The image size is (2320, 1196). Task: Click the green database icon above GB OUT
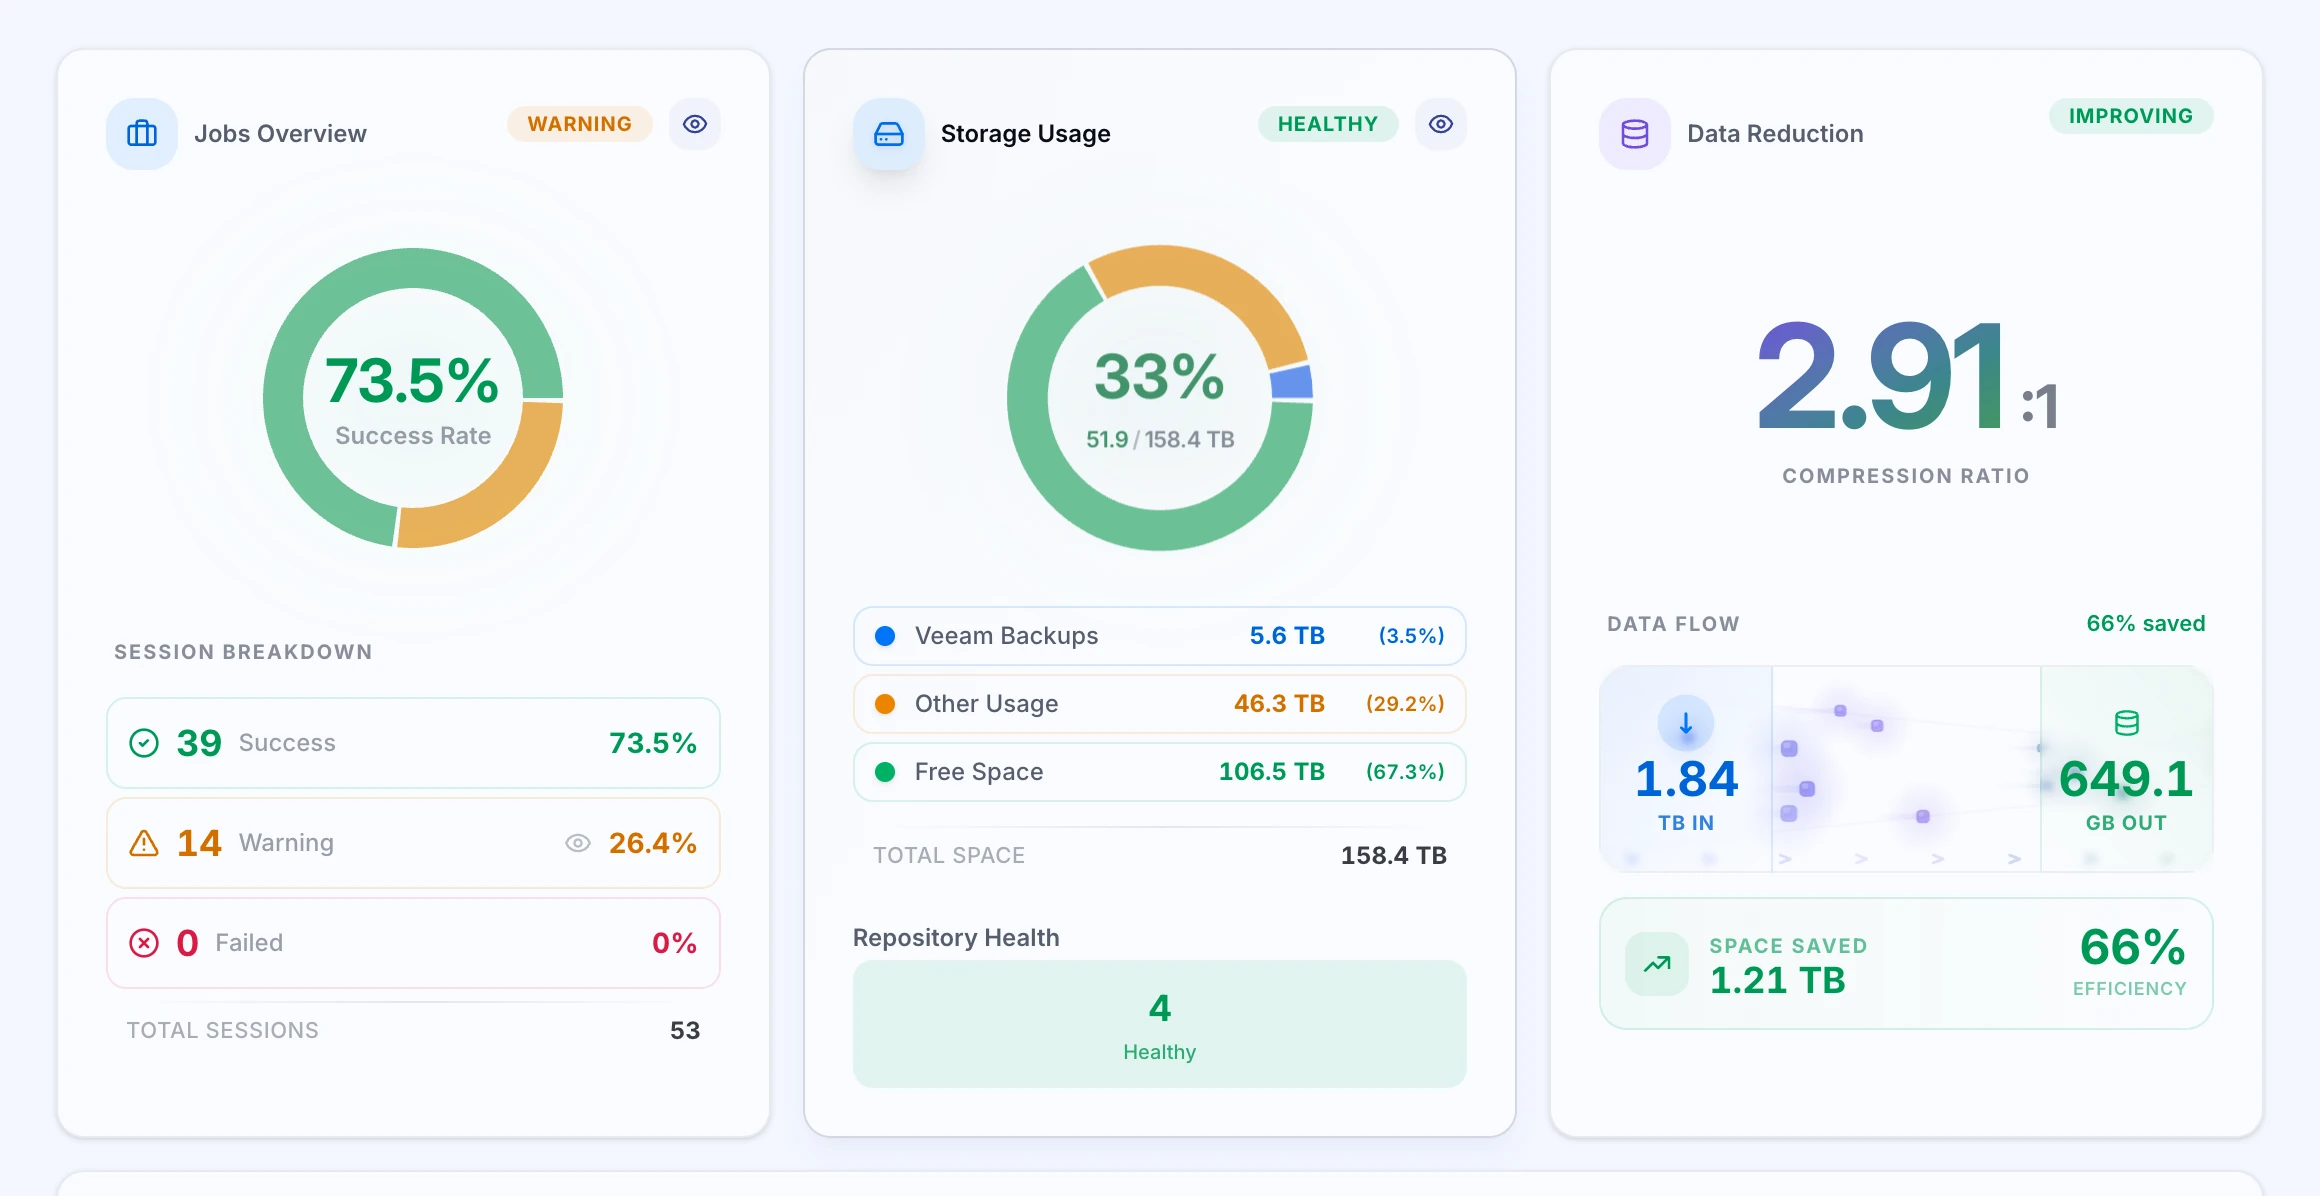pyautogui.click(x=2127, y=723)
